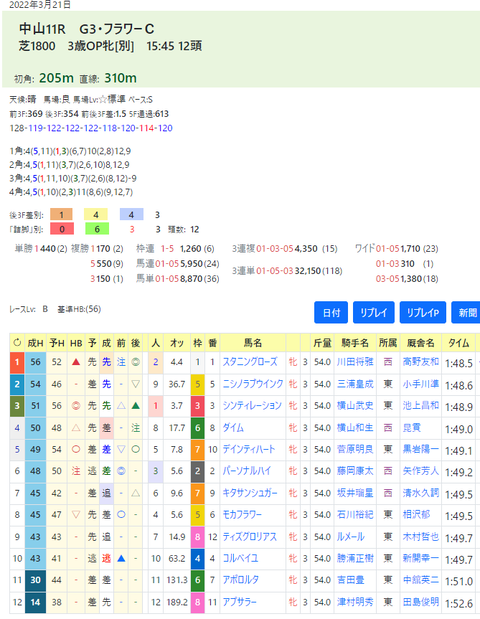Open jockey 藤岡康太 link

355,471
